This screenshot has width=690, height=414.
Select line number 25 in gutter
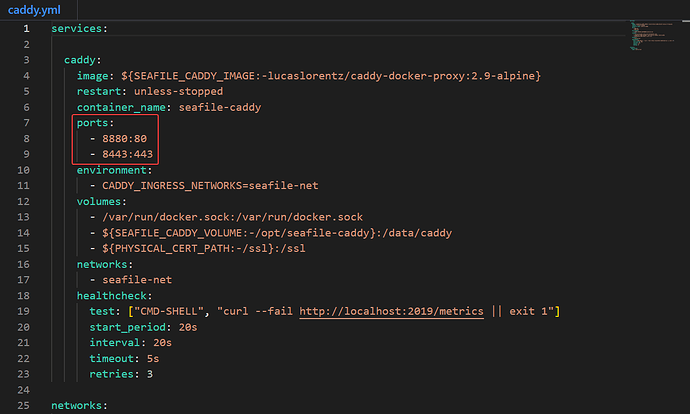[23, 405]
